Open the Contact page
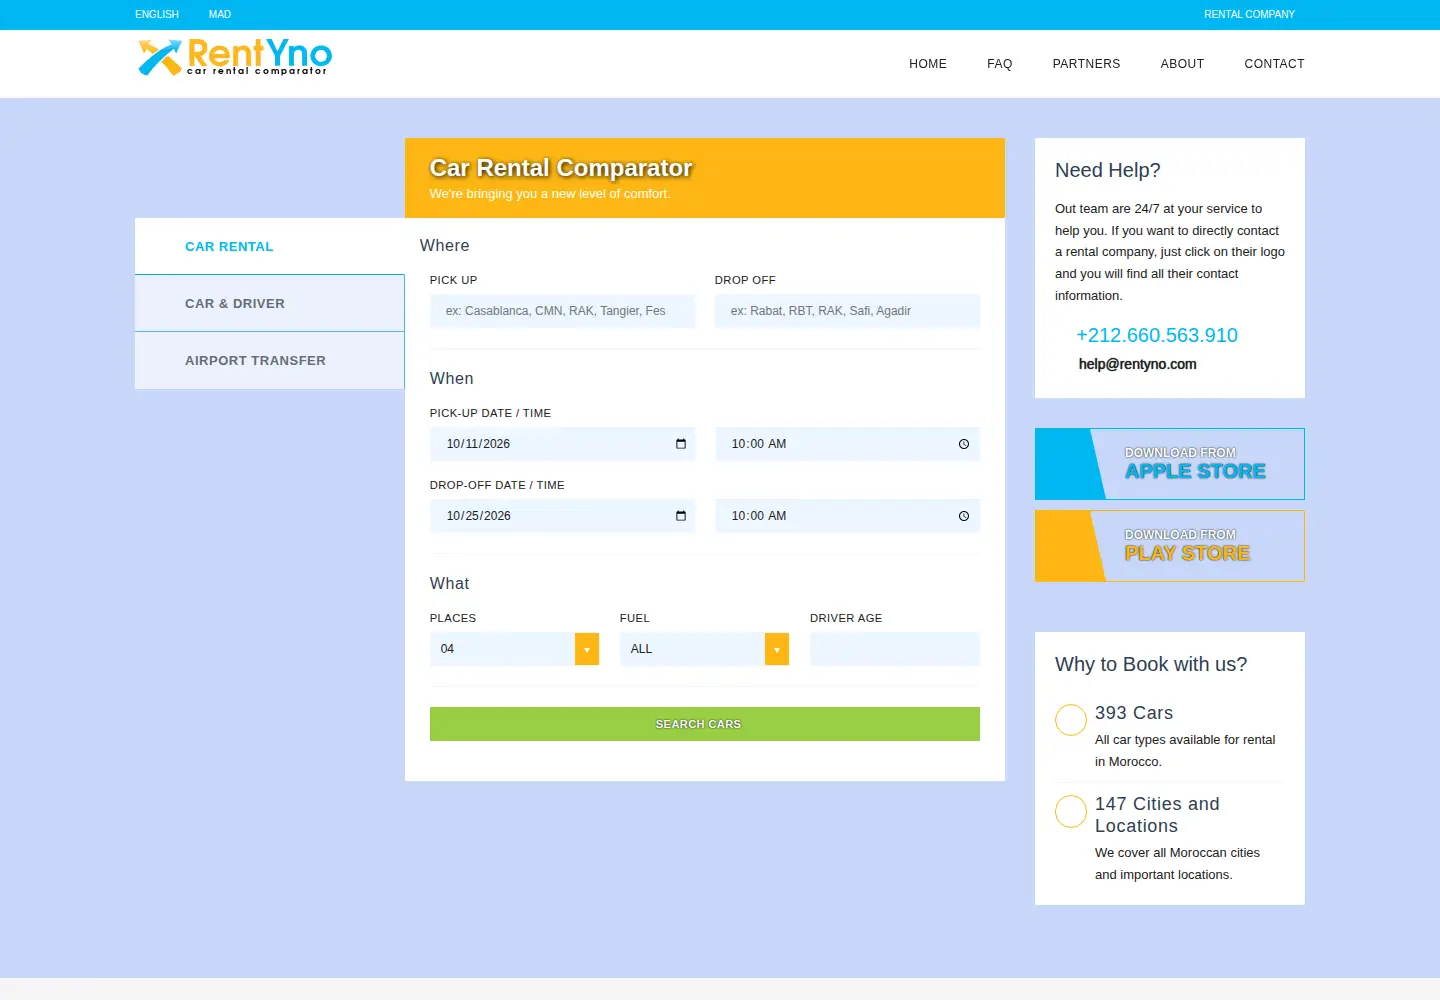 point(1274,64)
